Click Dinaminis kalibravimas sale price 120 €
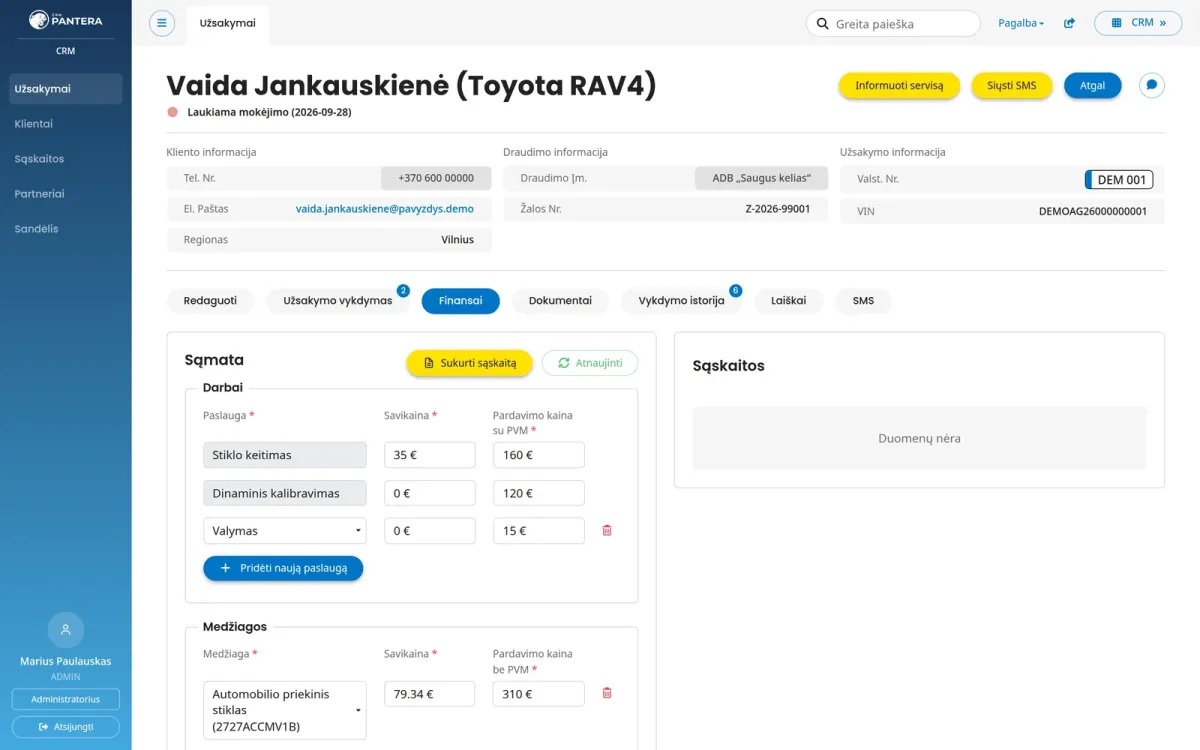1200x750 pixels. [x=539, y=493]
